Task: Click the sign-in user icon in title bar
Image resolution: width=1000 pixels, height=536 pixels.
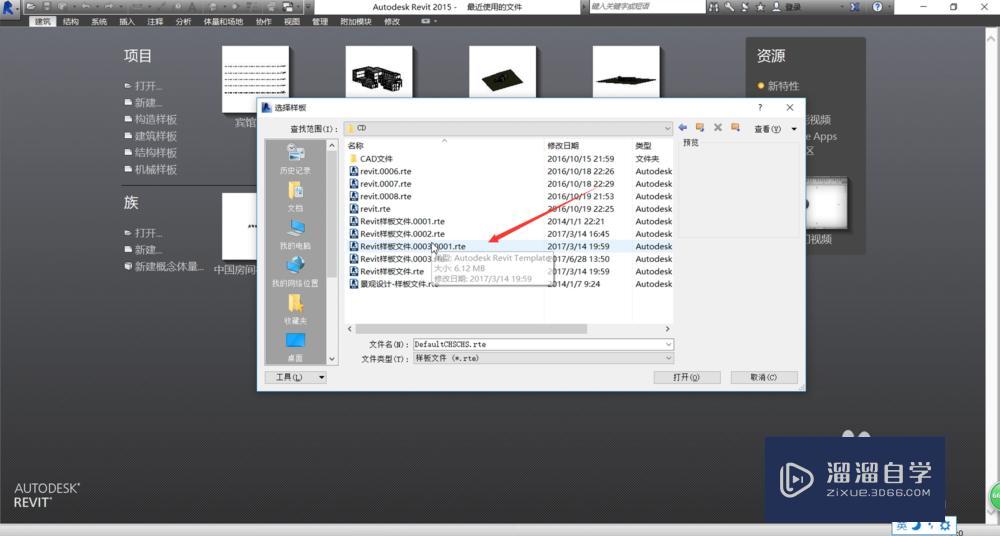Action: point(776,7)
